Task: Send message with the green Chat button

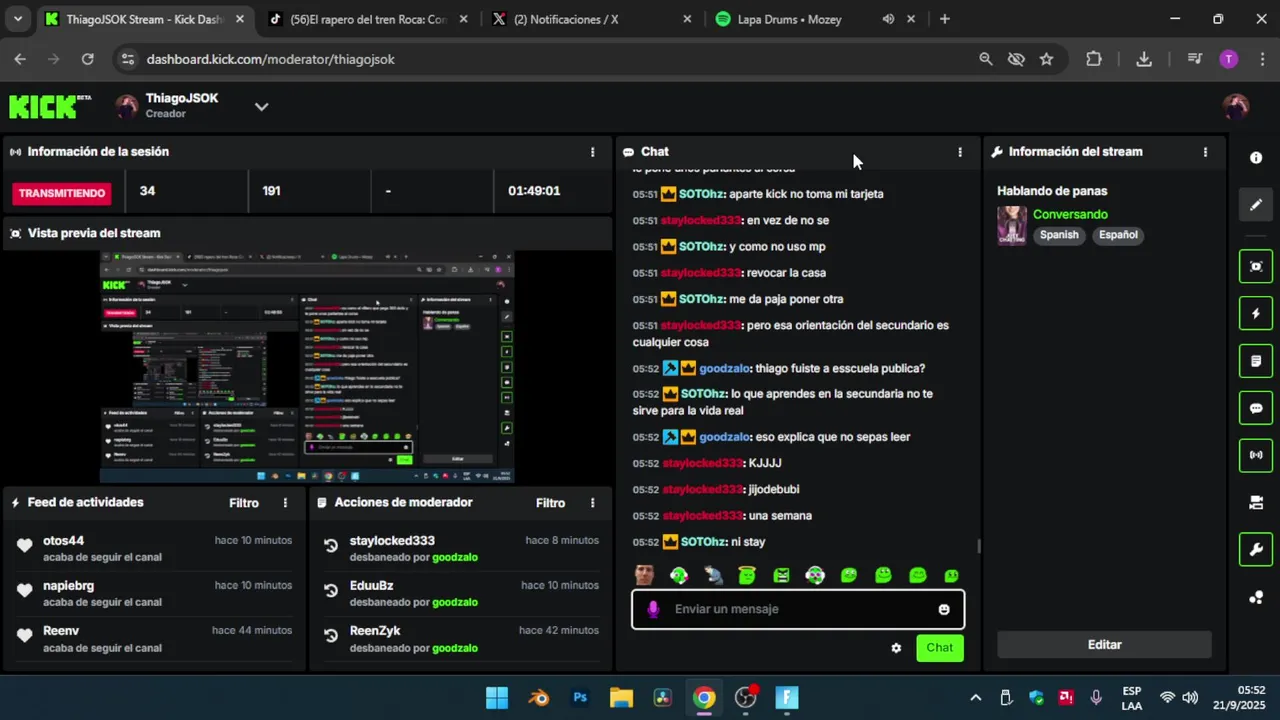Action: click(x=940, y=648)
